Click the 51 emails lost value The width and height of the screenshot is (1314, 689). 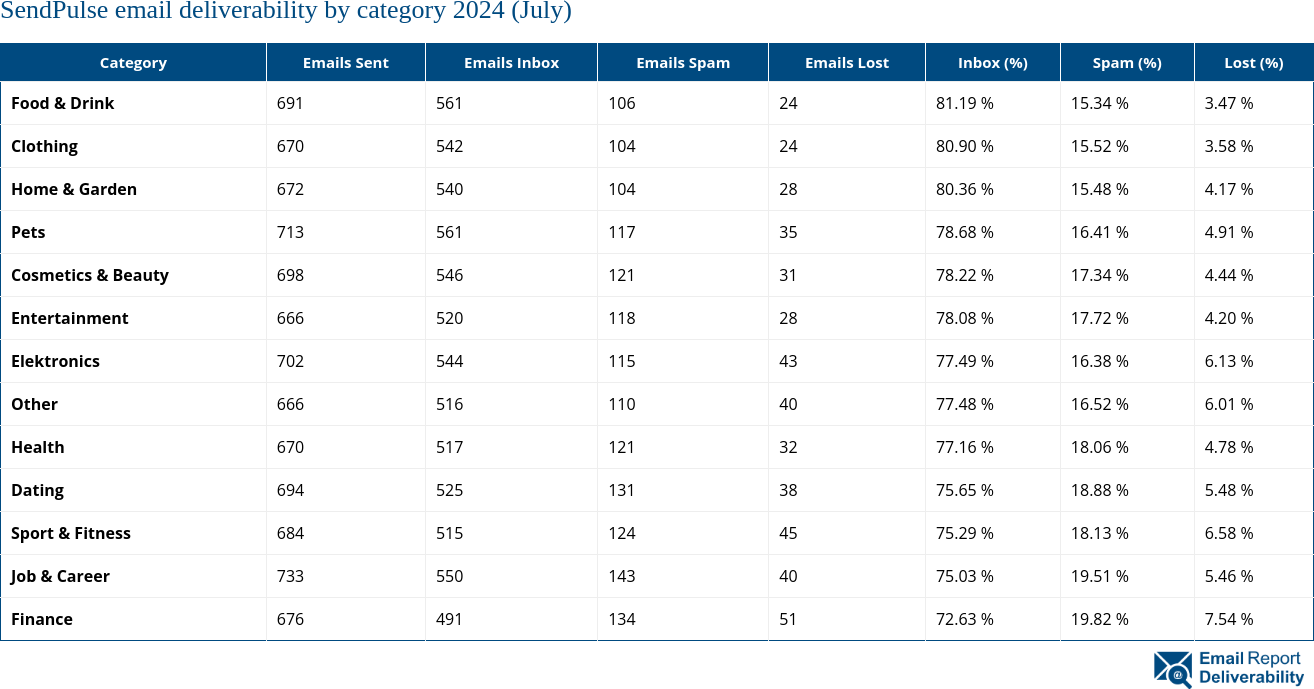(x=788, y=619)
